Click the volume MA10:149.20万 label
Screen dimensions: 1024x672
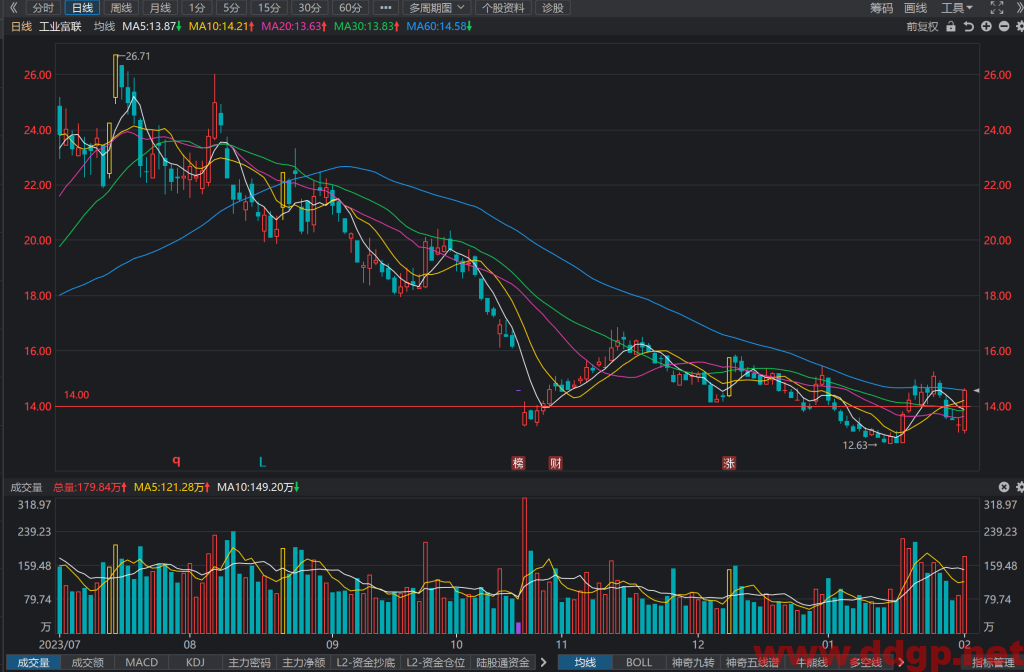pyautogui.click(x=258, y=487)
